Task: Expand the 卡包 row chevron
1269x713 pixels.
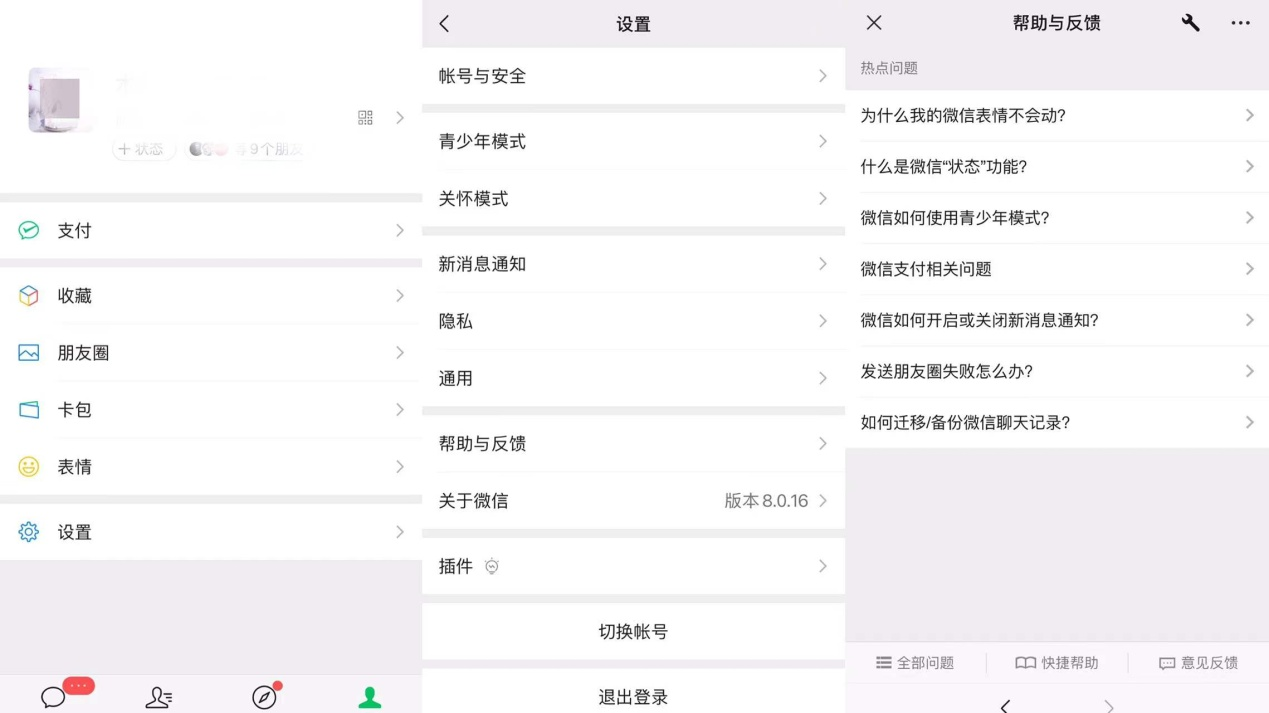Action: click(x=400, y=410)
